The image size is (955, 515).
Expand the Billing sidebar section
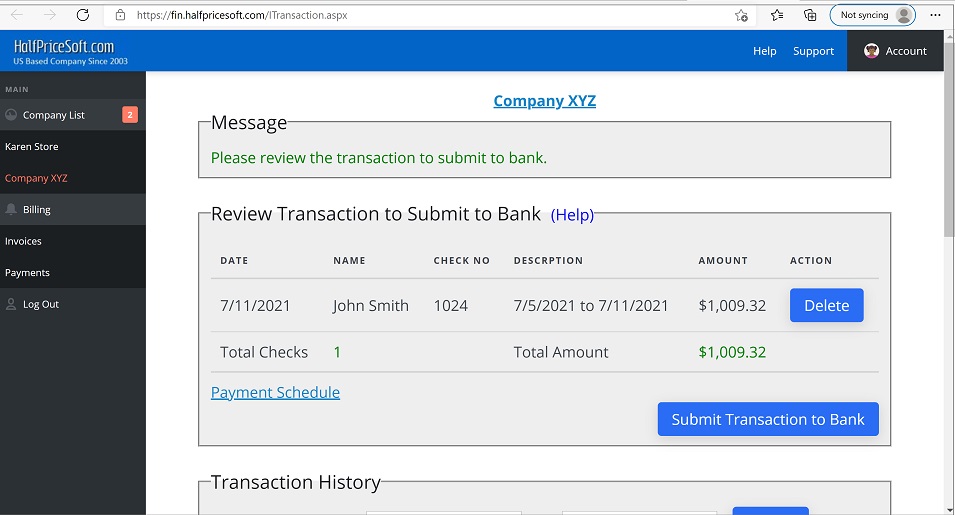[37, 210]
